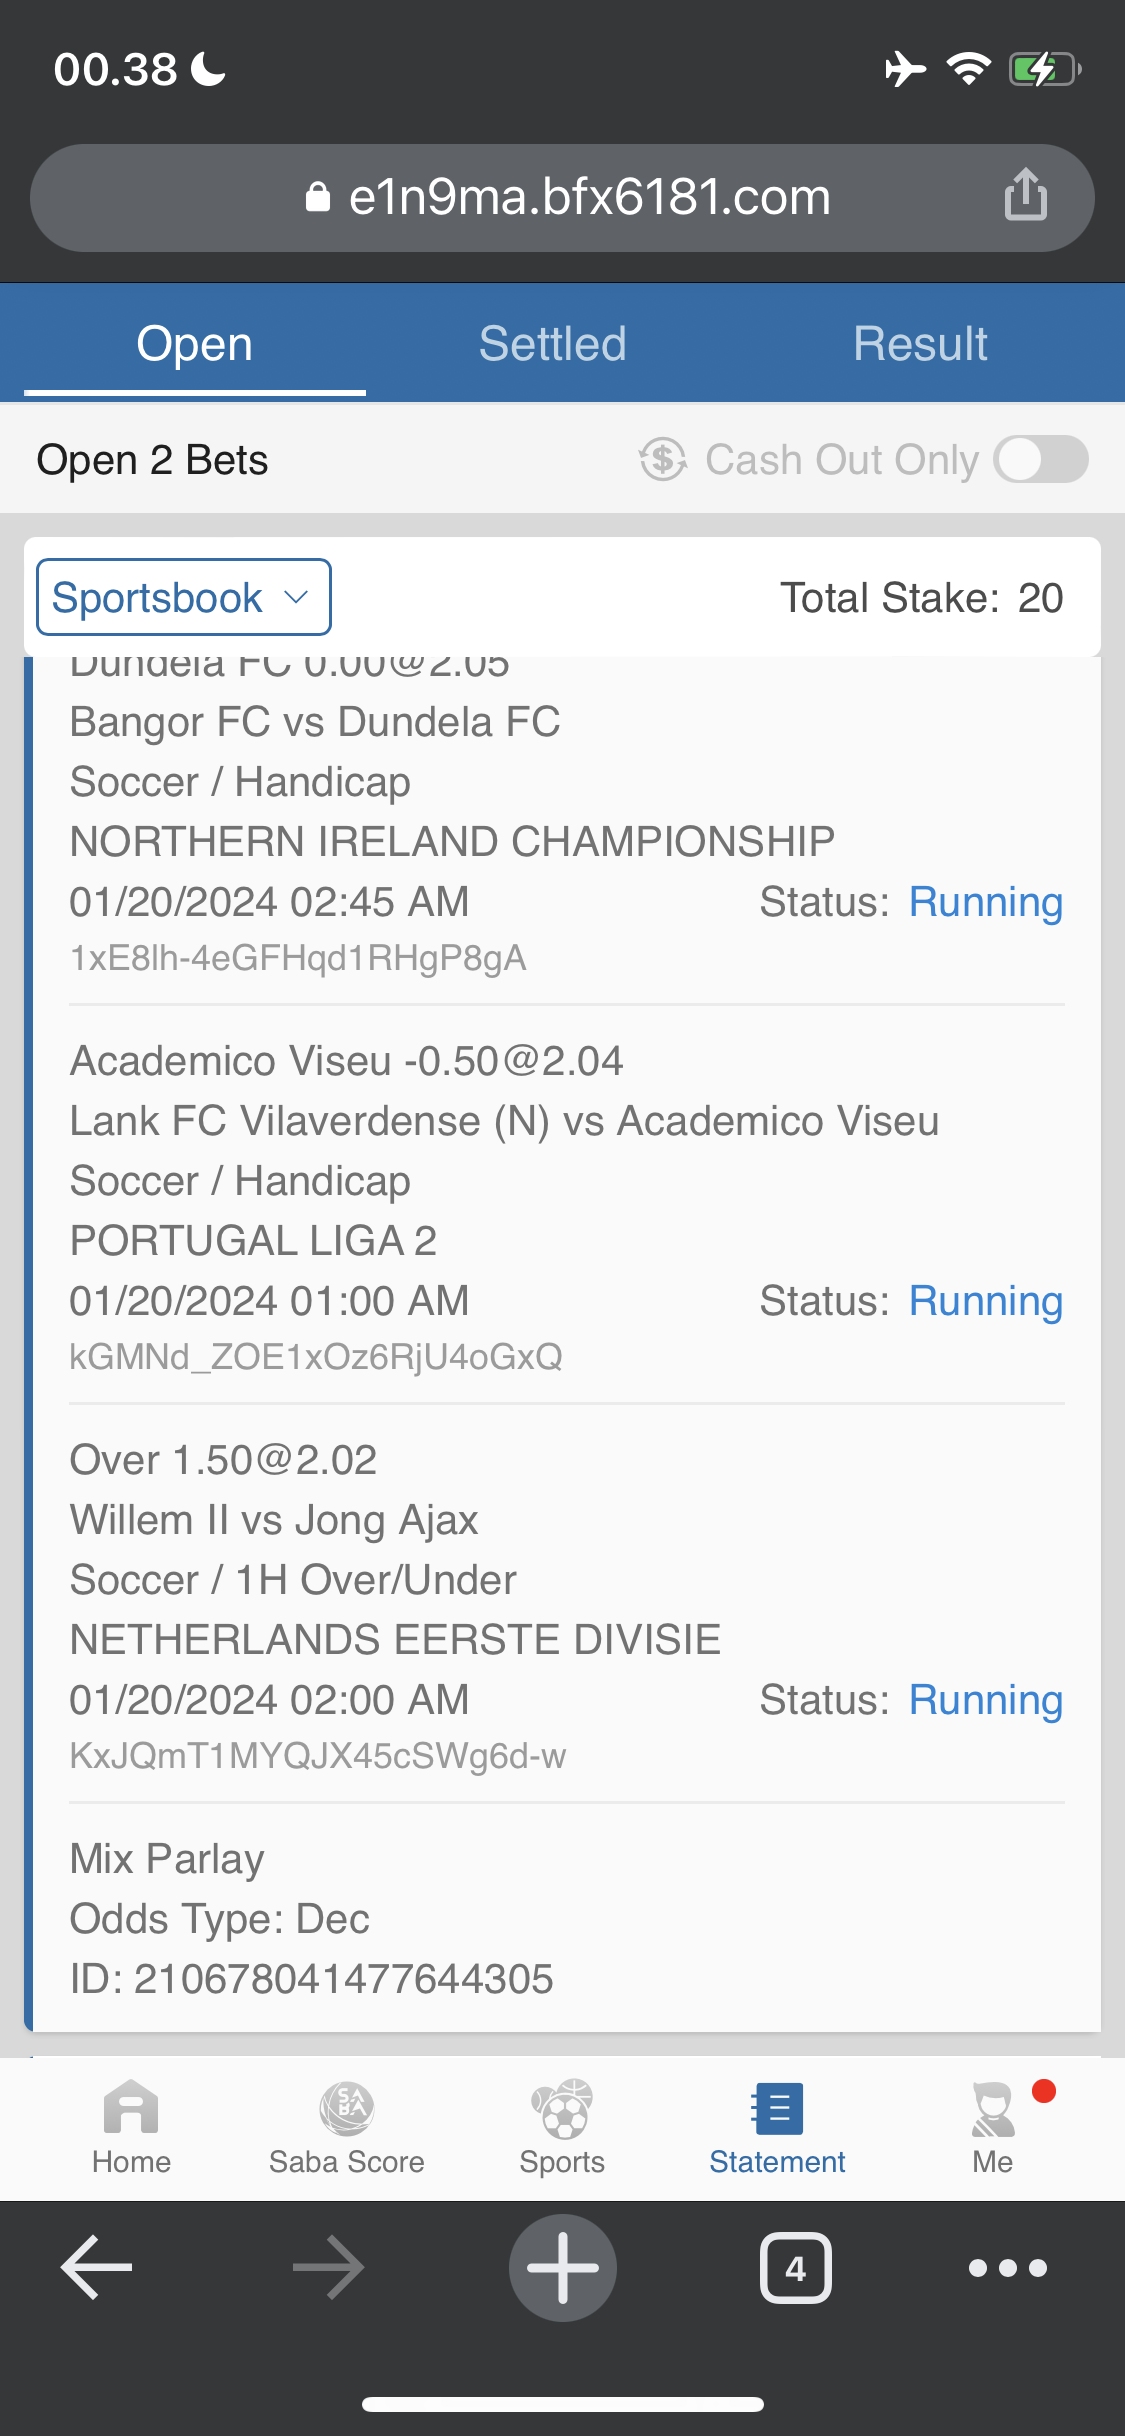Show open browser tabs switcher
This screenshot has height=2436, width=1125.
(795, 2268)
